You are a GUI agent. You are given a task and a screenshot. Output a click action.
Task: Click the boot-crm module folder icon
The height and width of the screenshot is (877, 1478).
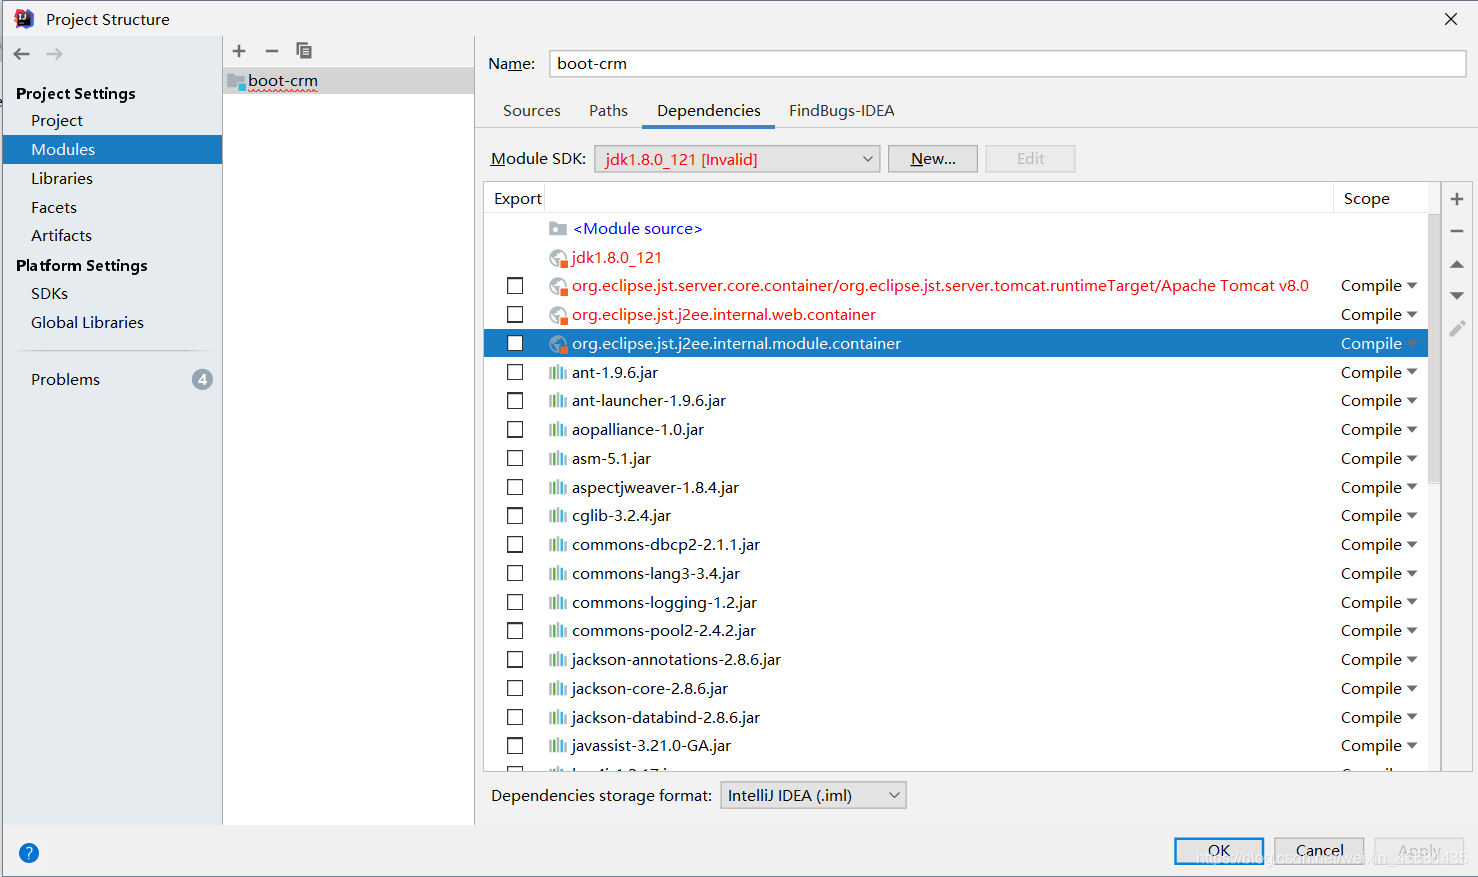236,81
